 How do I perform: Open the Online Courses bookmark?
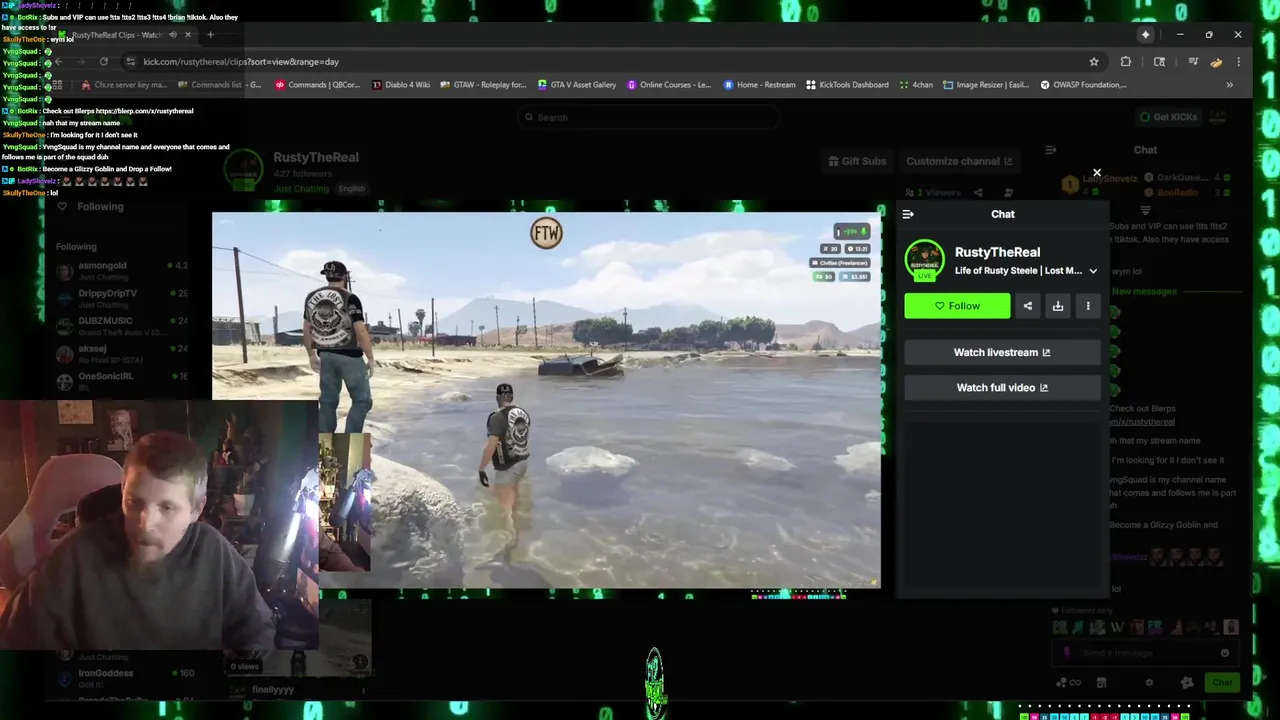pyautogui.click(x=668, y=85)
